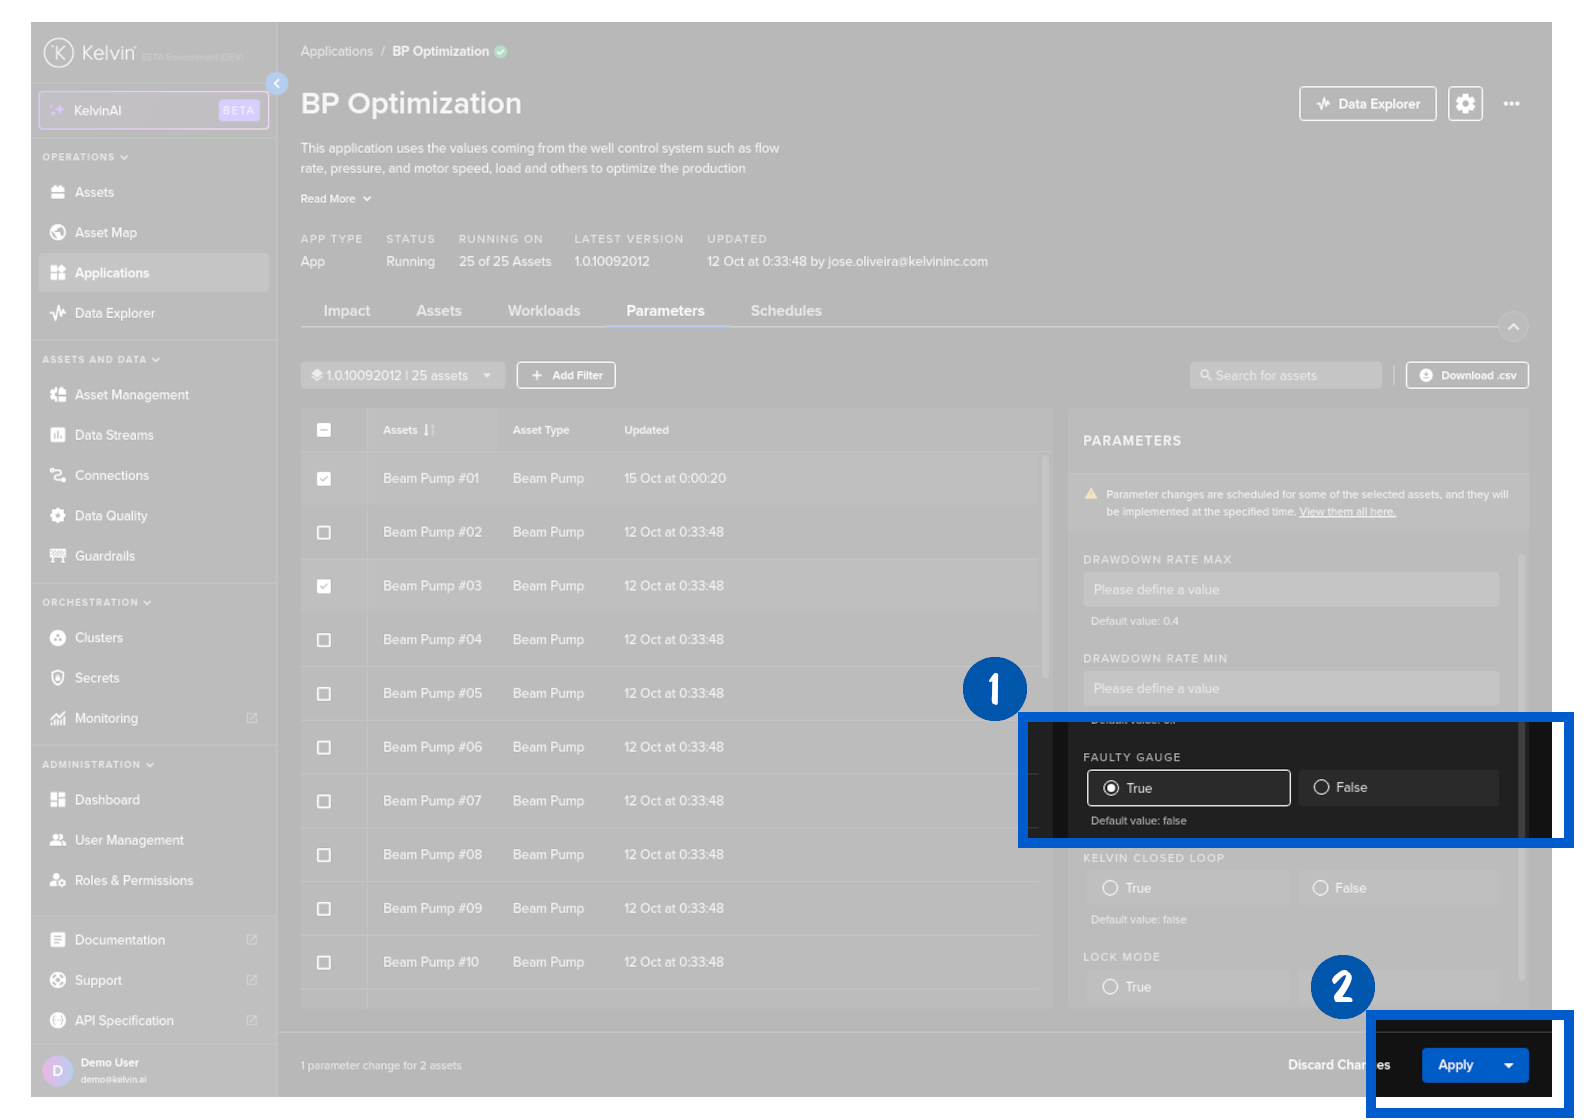This screenshot has width=1584, height=1120.
Task: Uncheck the Beam Pump #01 checkbox
Action: (x=324, y=479)
